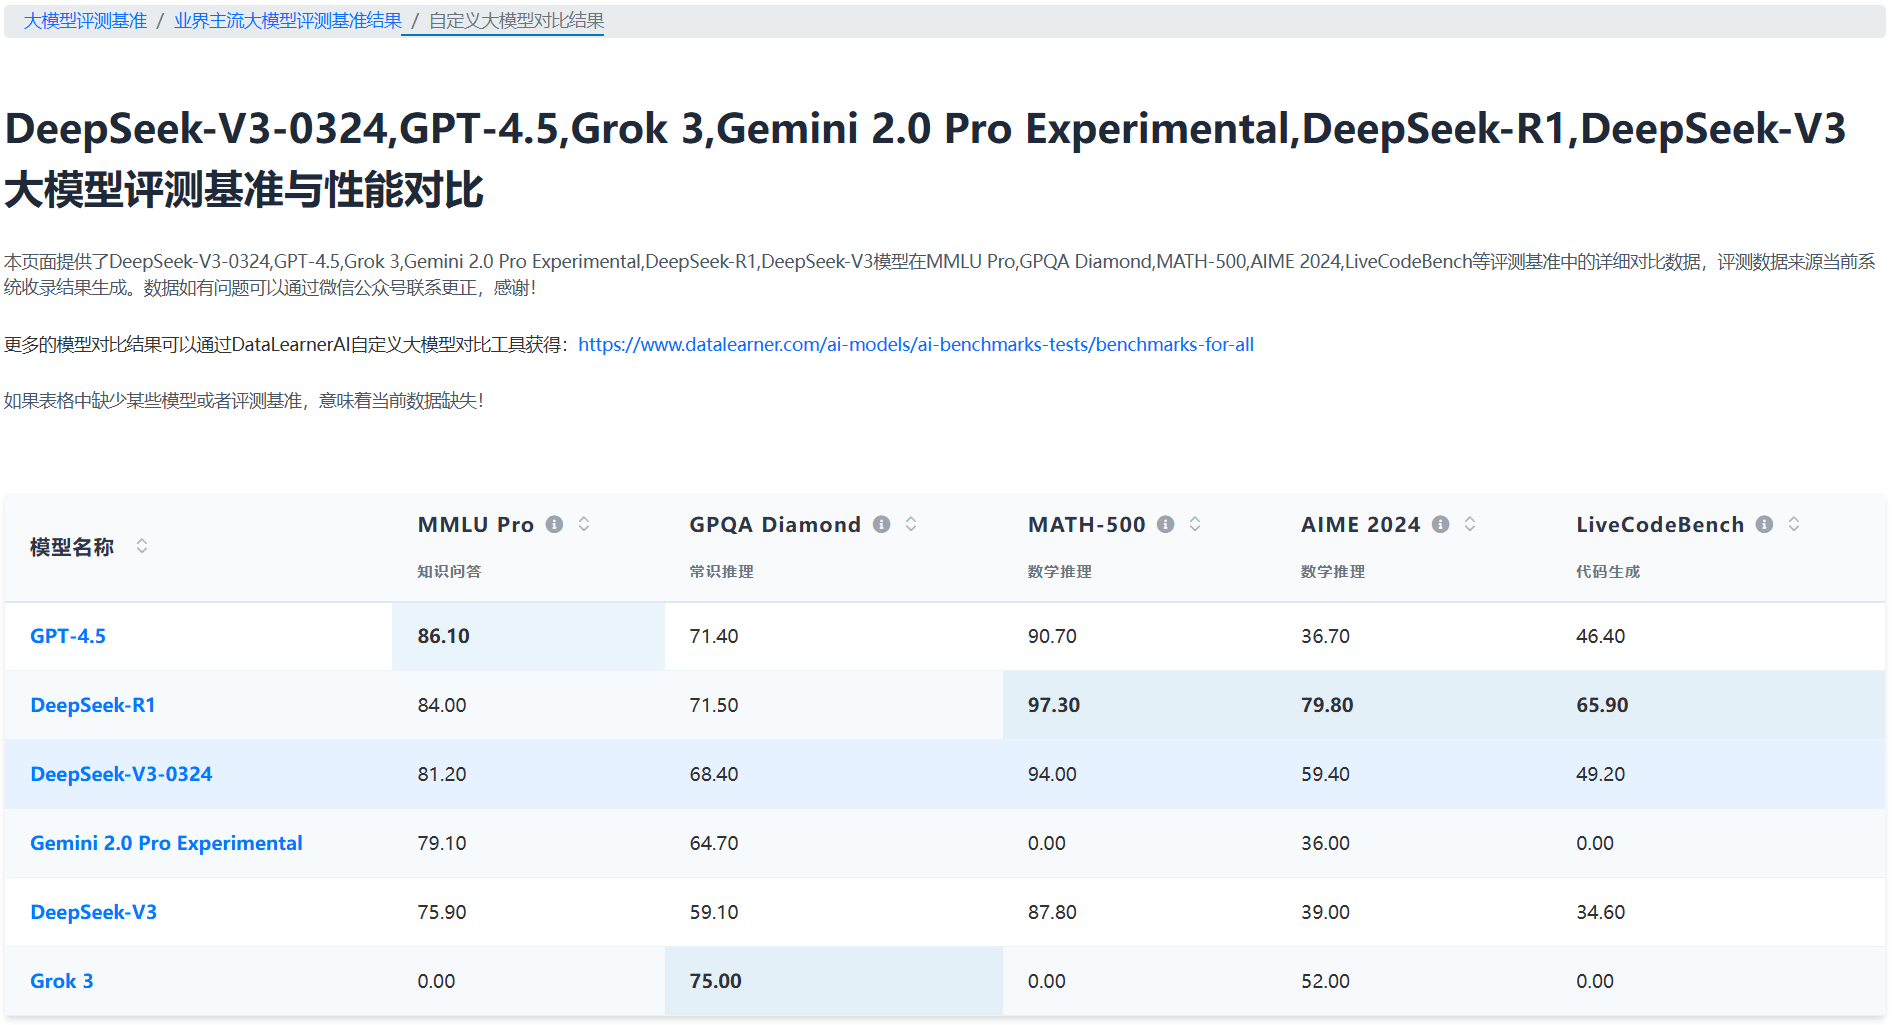Select DeepSeek-V3 LiveCodeBench score 34.60
Image resolution: width=1895 pixels, height=1025 pixels.
1601,912
